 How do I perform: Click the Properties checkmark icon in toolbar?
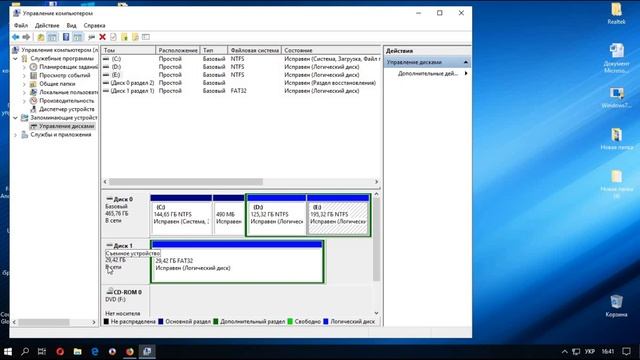113,37
